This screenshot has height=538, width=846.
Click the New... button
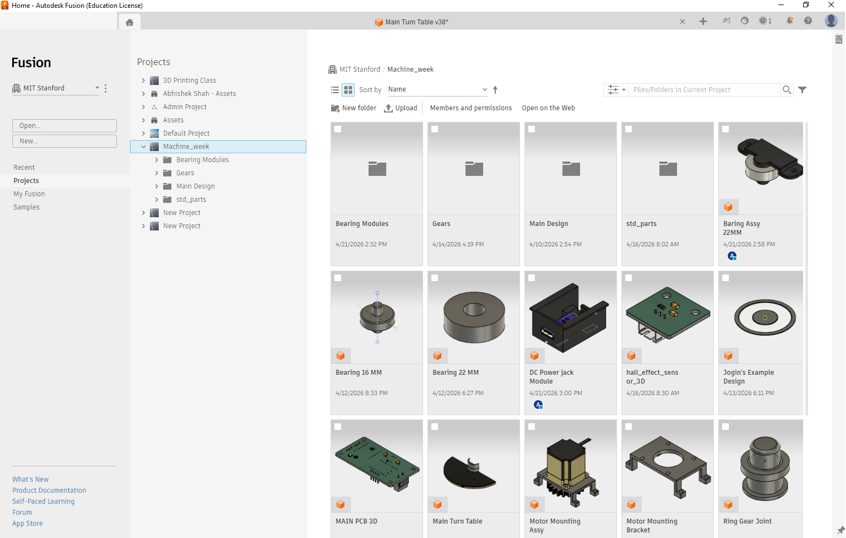click(64, 141)
